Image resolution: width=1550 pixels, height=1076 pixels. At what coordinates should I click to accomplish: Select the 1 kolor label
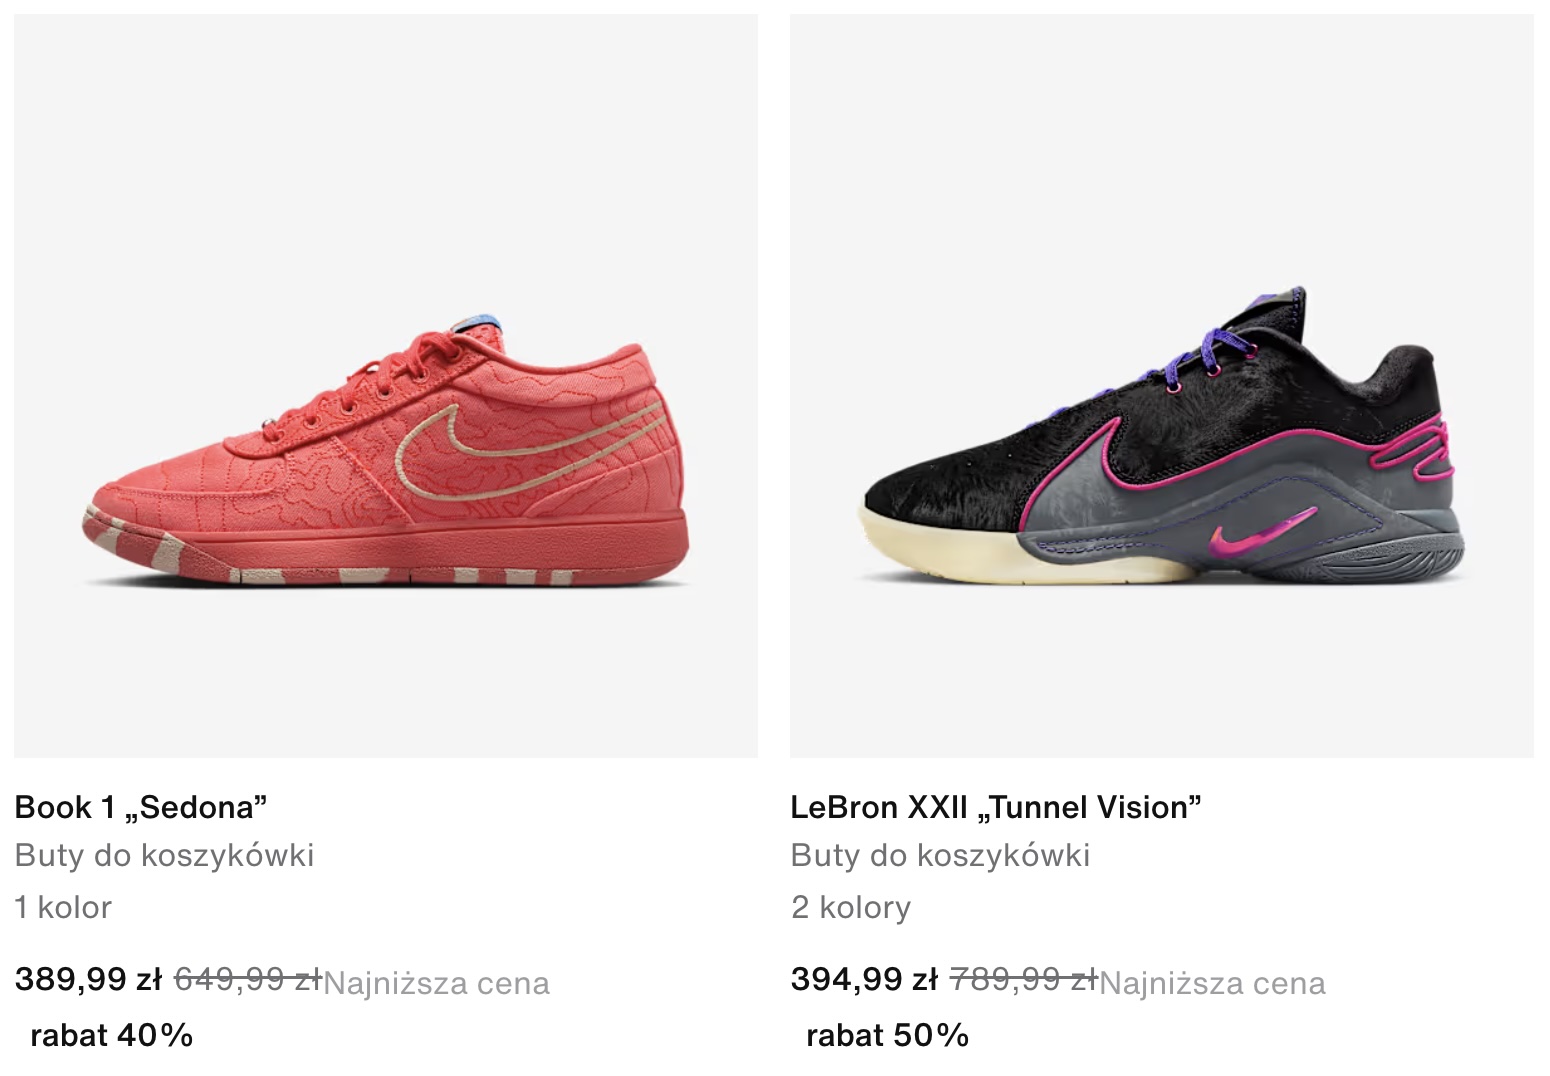click(x=63, y=907)
